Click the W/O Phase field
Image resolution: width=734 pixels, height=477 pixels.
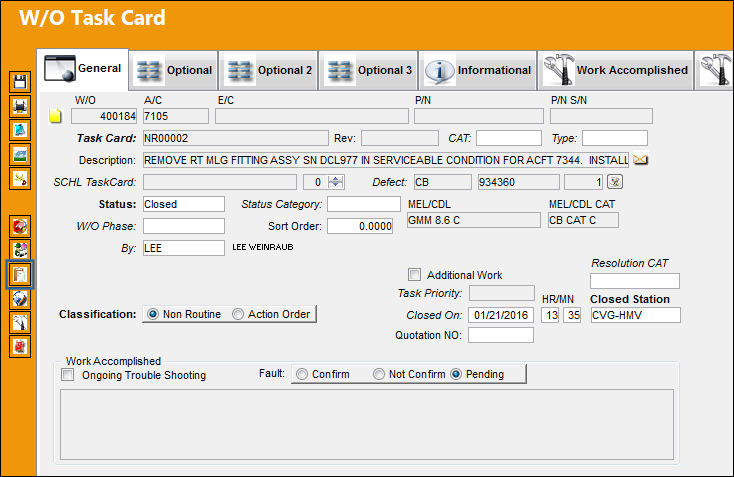point(184,226)
